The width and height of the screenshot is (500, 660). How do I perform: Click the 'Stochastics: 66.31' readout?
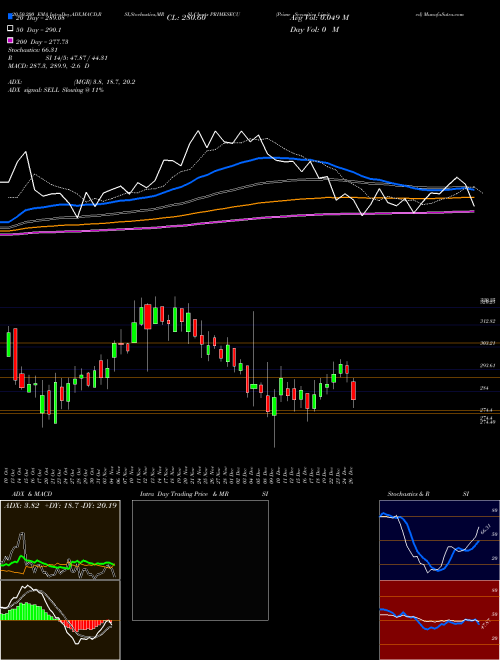[x=32, y=50]
